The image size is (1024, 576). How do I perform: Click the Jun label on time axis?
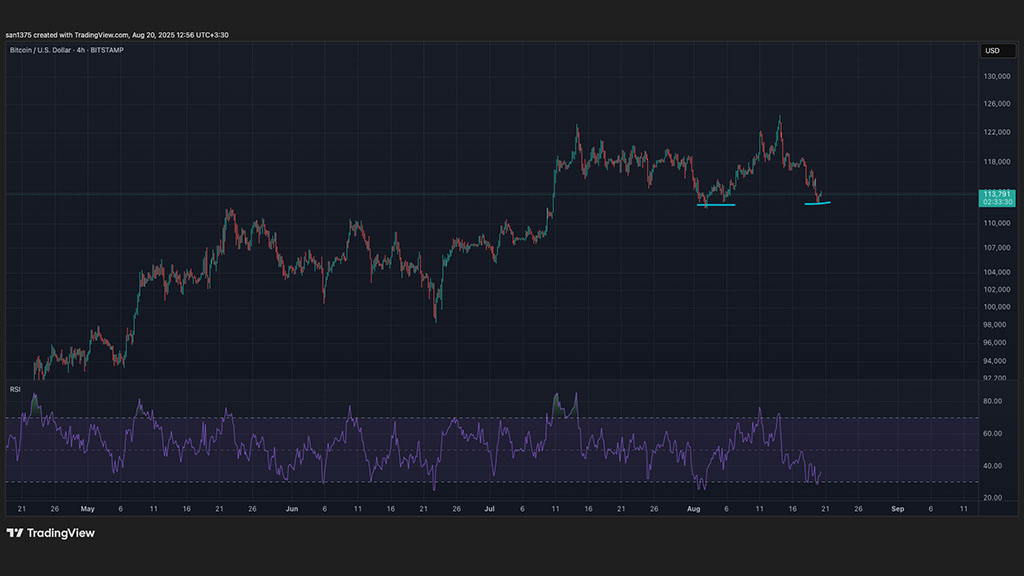click(292, 509)
